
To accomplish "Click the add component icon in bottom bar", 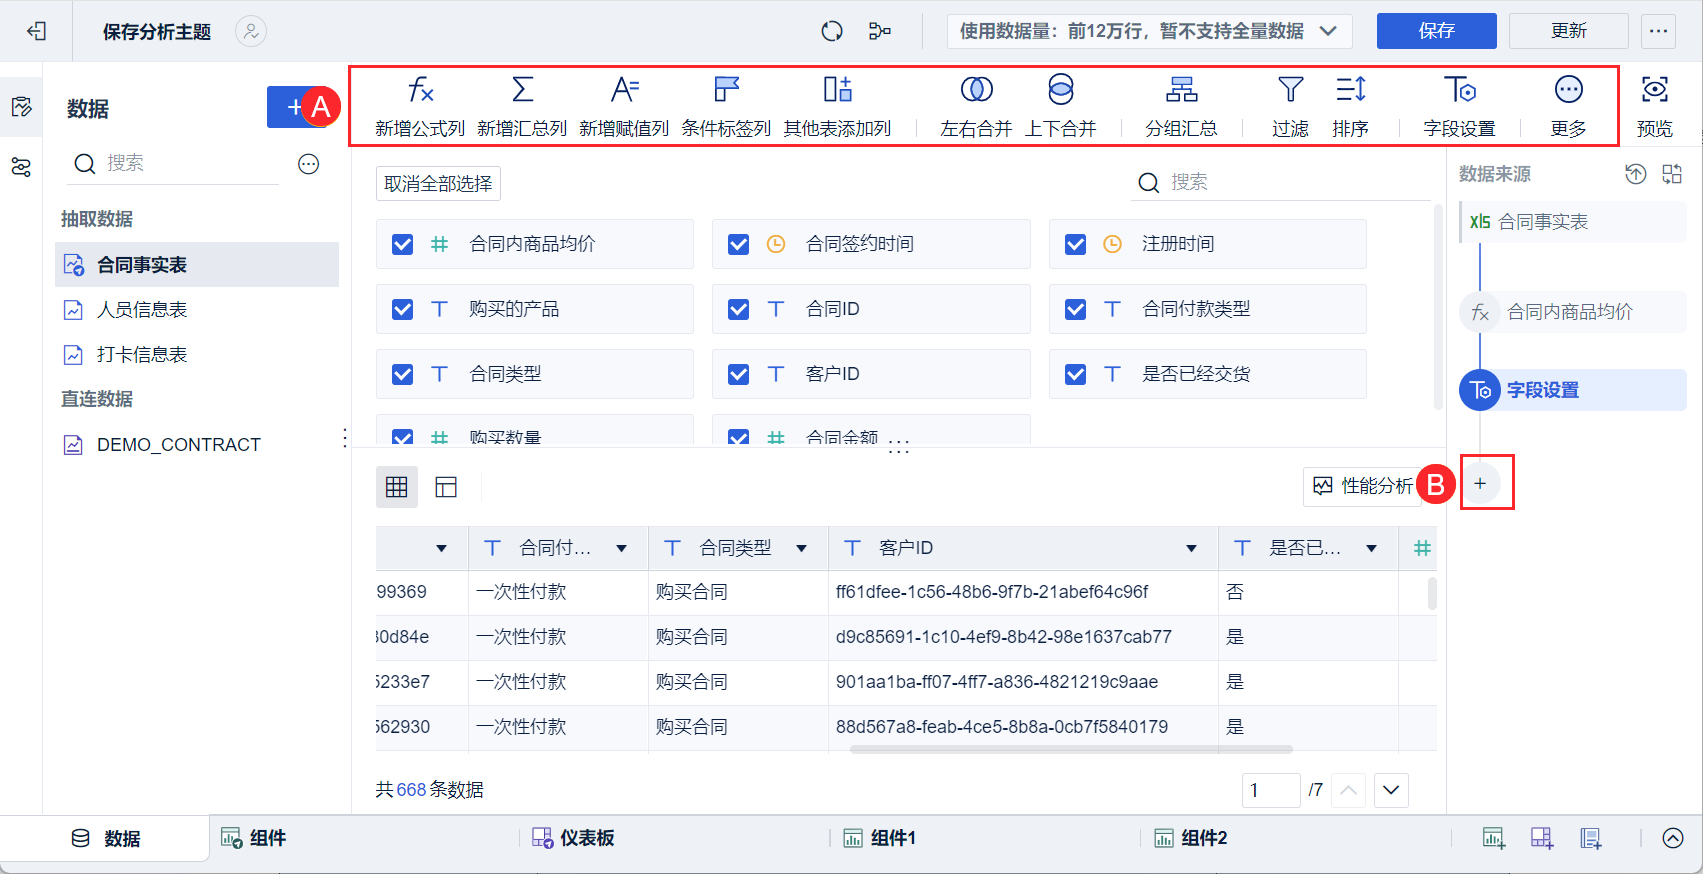I will 1494,838.
